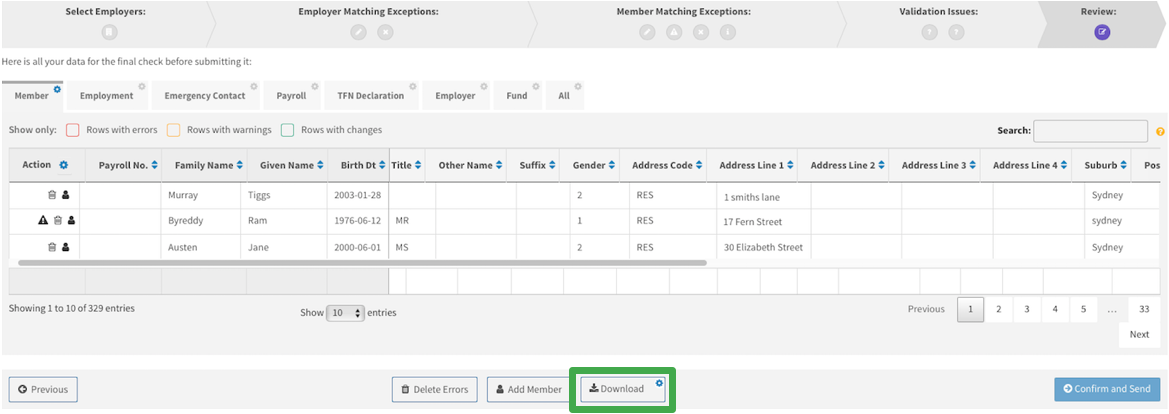Screen dimensions: 1169x414
Task: Go to page 33 of entries
Action: (x=1144, y=310)
